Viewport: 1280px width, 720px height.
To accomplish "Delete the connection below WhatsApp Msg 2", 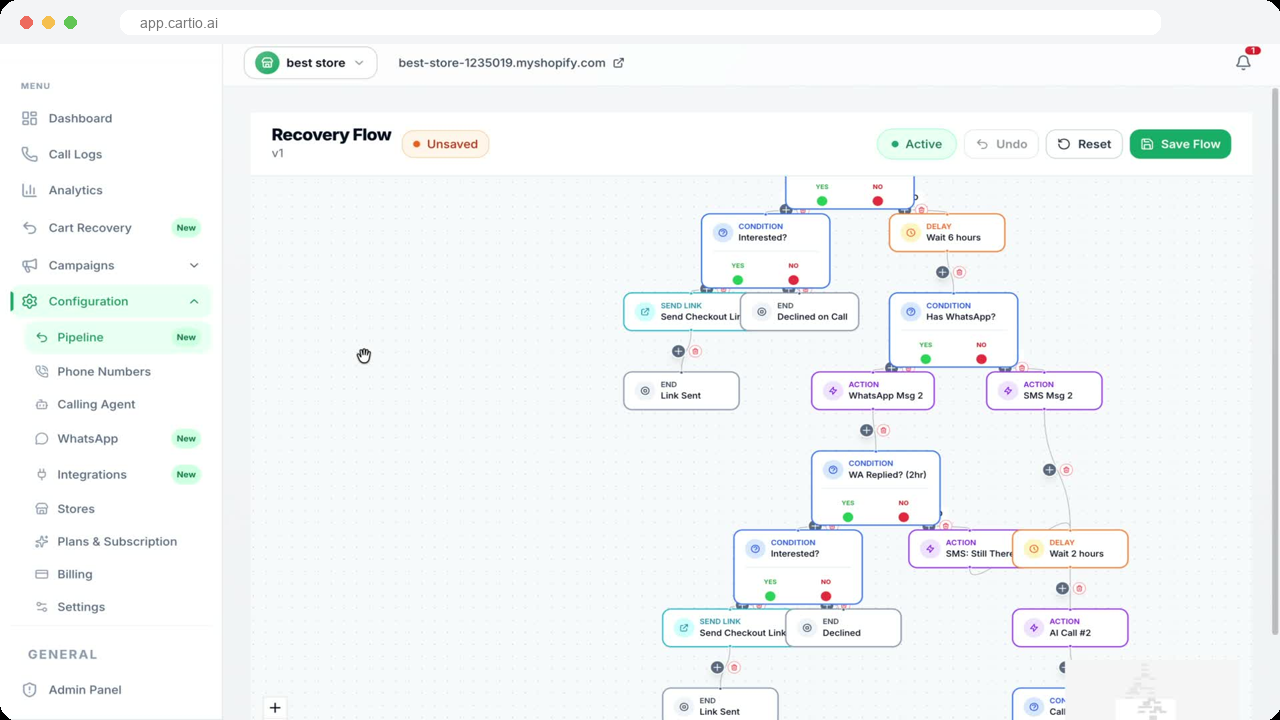I will (x=883, y=430).
